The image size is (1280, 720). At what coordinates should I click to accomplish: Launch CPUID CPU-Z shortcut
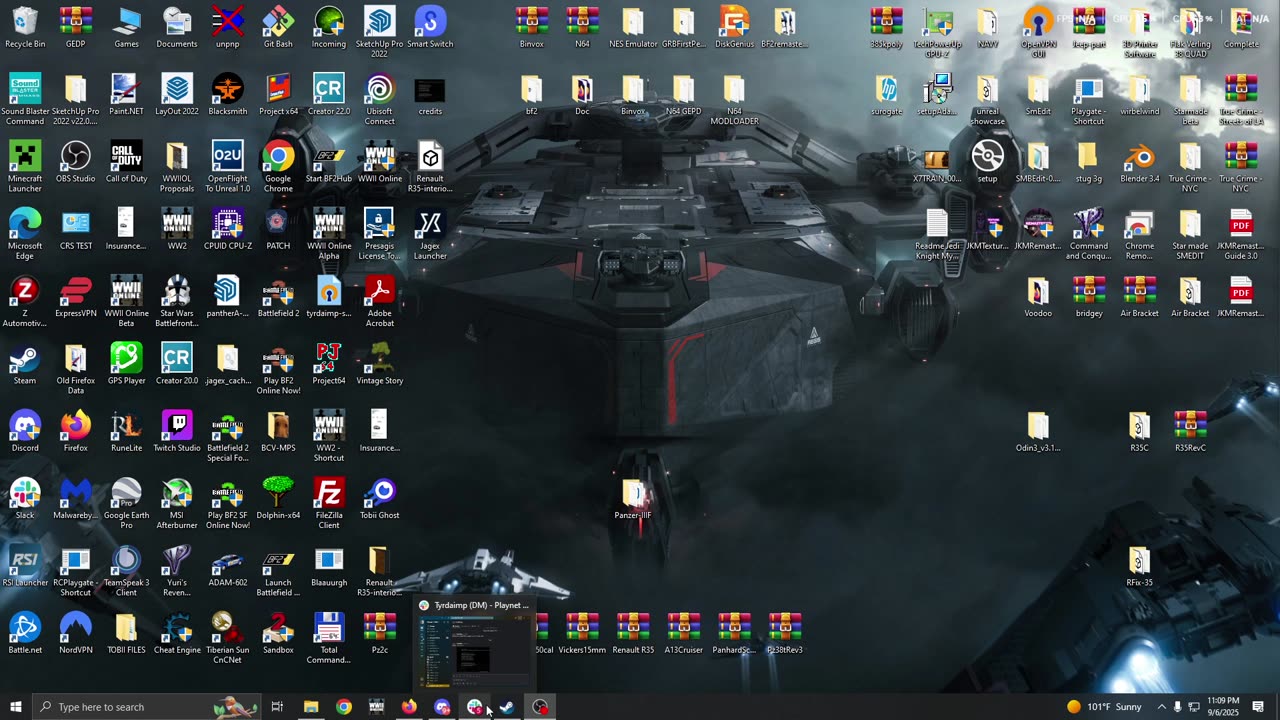[228, 229]
